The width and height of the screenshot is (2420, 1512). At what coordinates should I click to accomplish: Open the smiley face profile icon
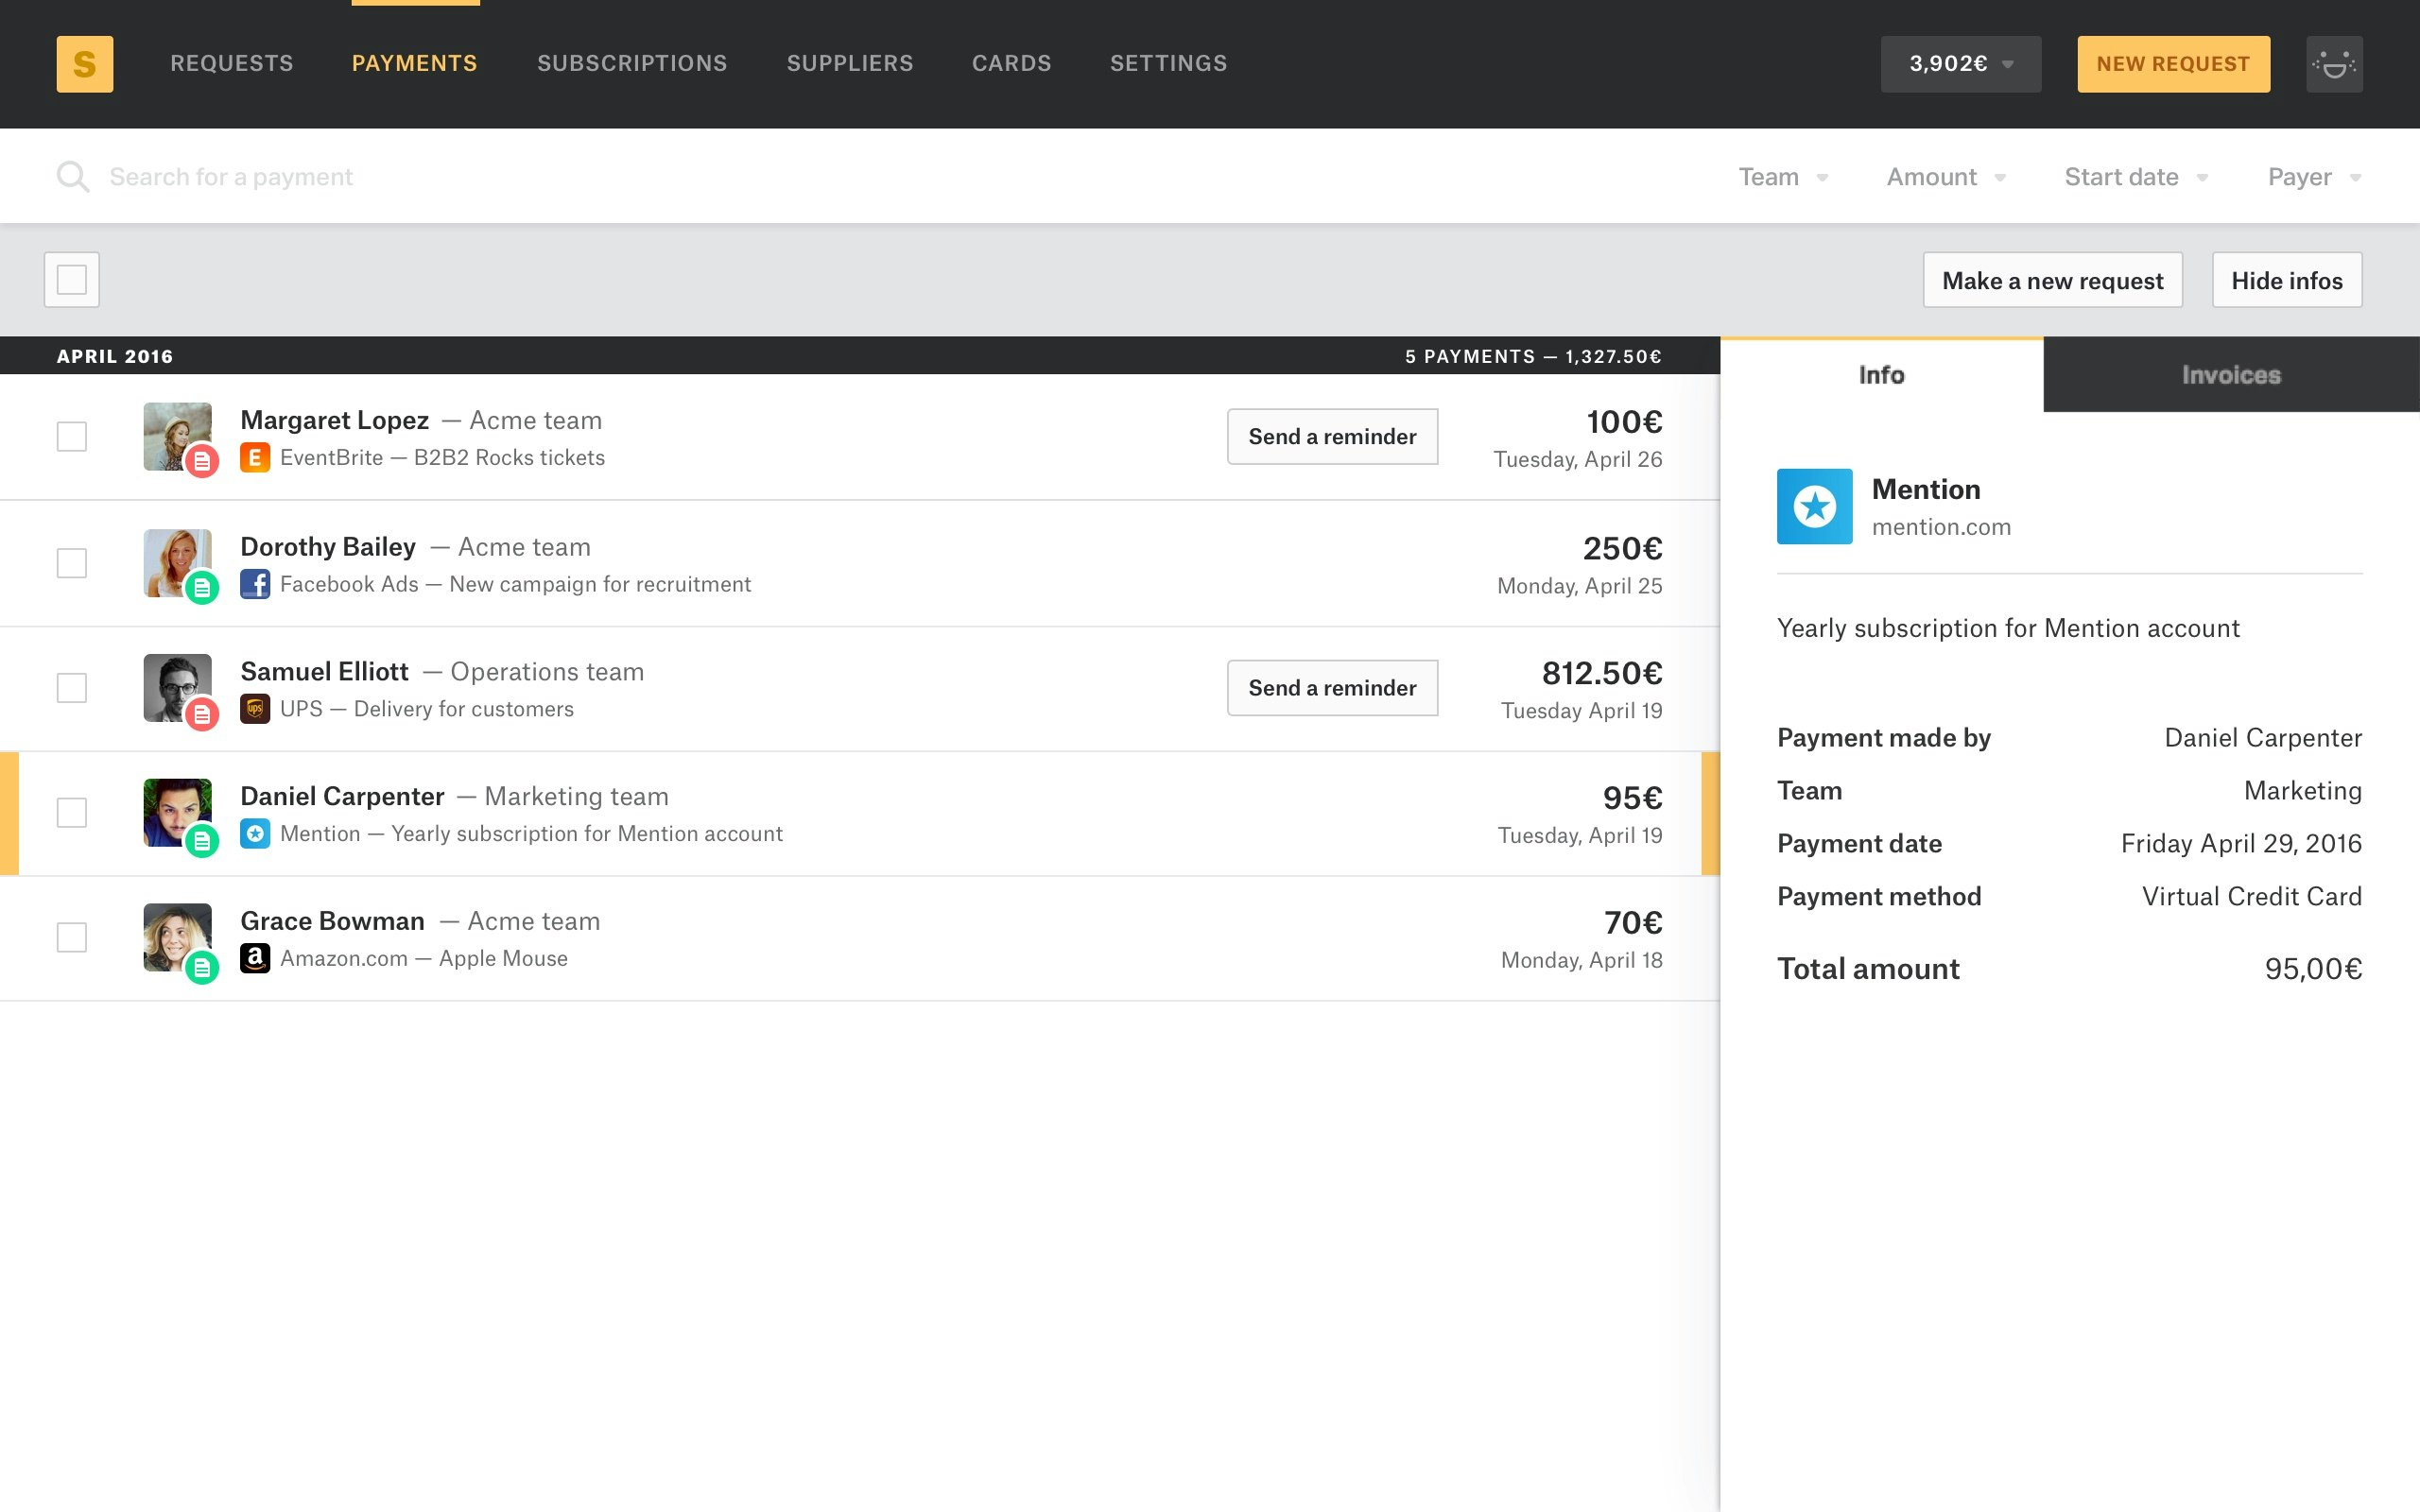click(2333, 64)
